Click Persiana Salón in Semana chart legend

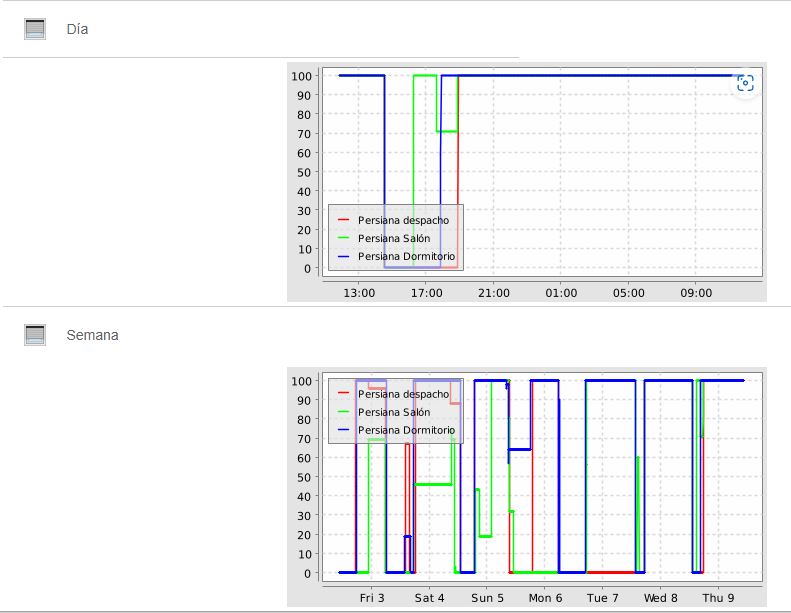pyautogui.click(x=394, y=412)
